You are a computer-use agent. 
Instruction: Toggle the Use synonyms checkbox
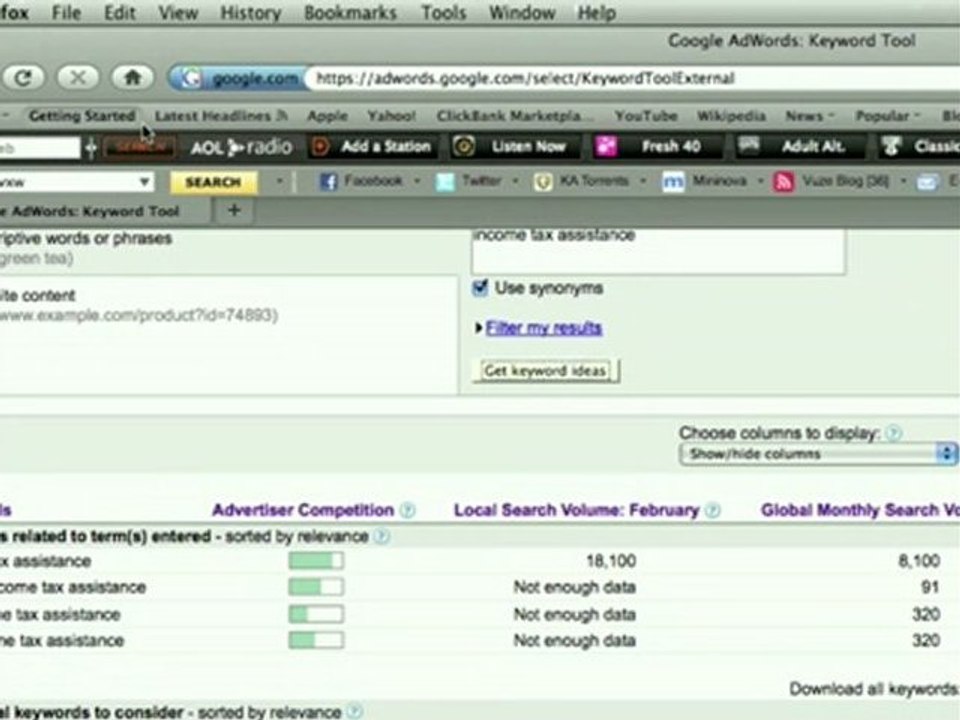pos(481,288)
